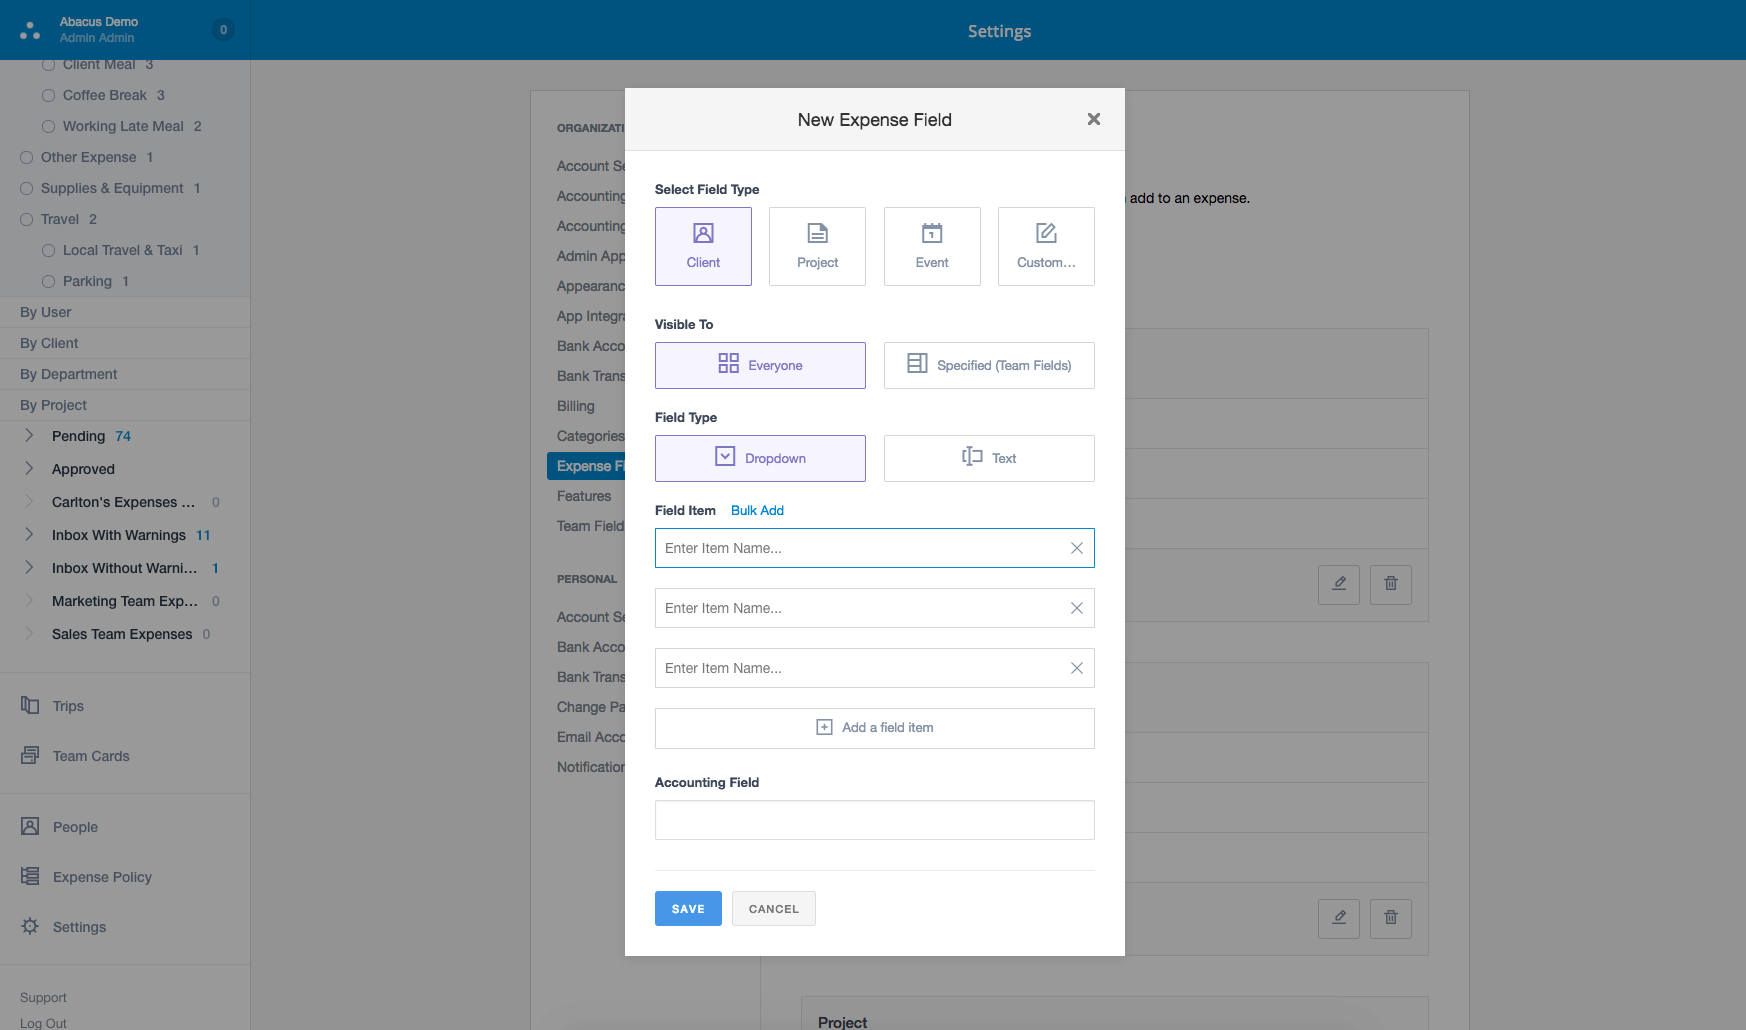Open Team Cards from sidebar
The height and width of the screenshot is (1030, 1746).
tap(91, 756)
